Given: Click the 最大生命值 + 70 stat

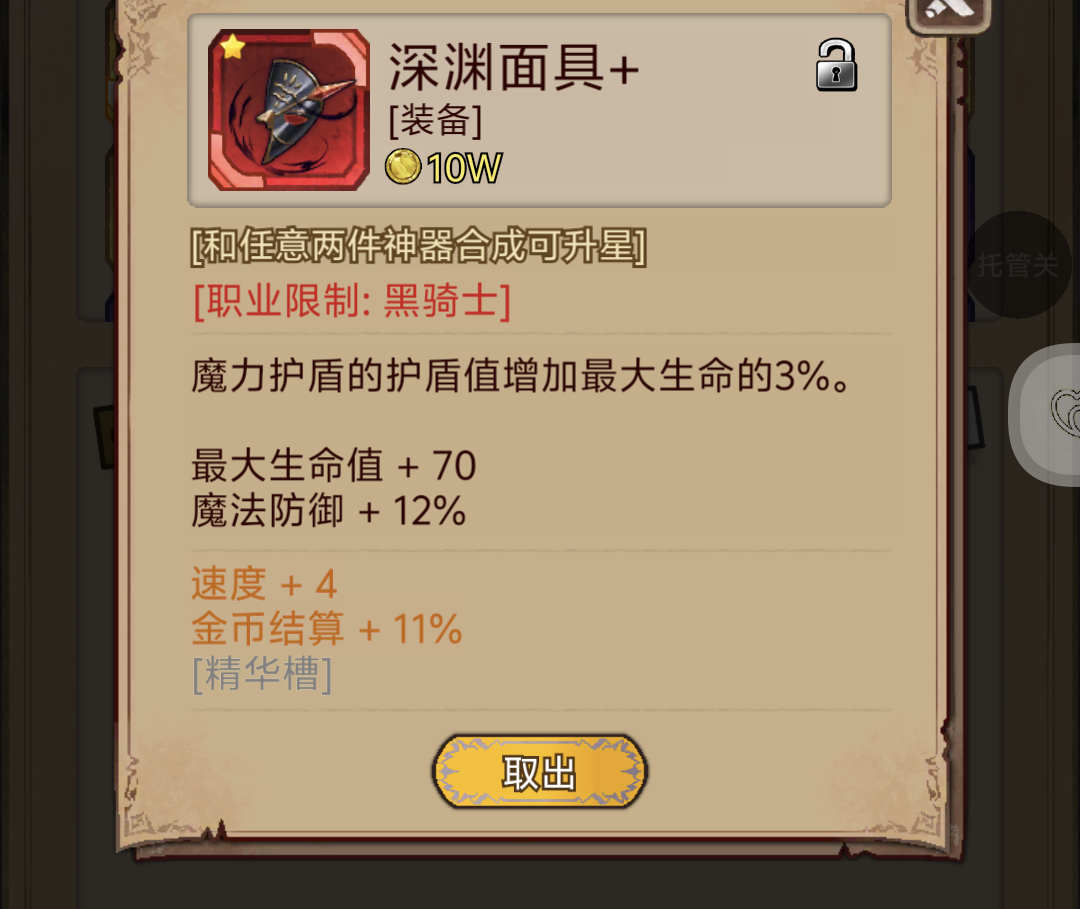Looking at the screenshot, I should (333, 465).
